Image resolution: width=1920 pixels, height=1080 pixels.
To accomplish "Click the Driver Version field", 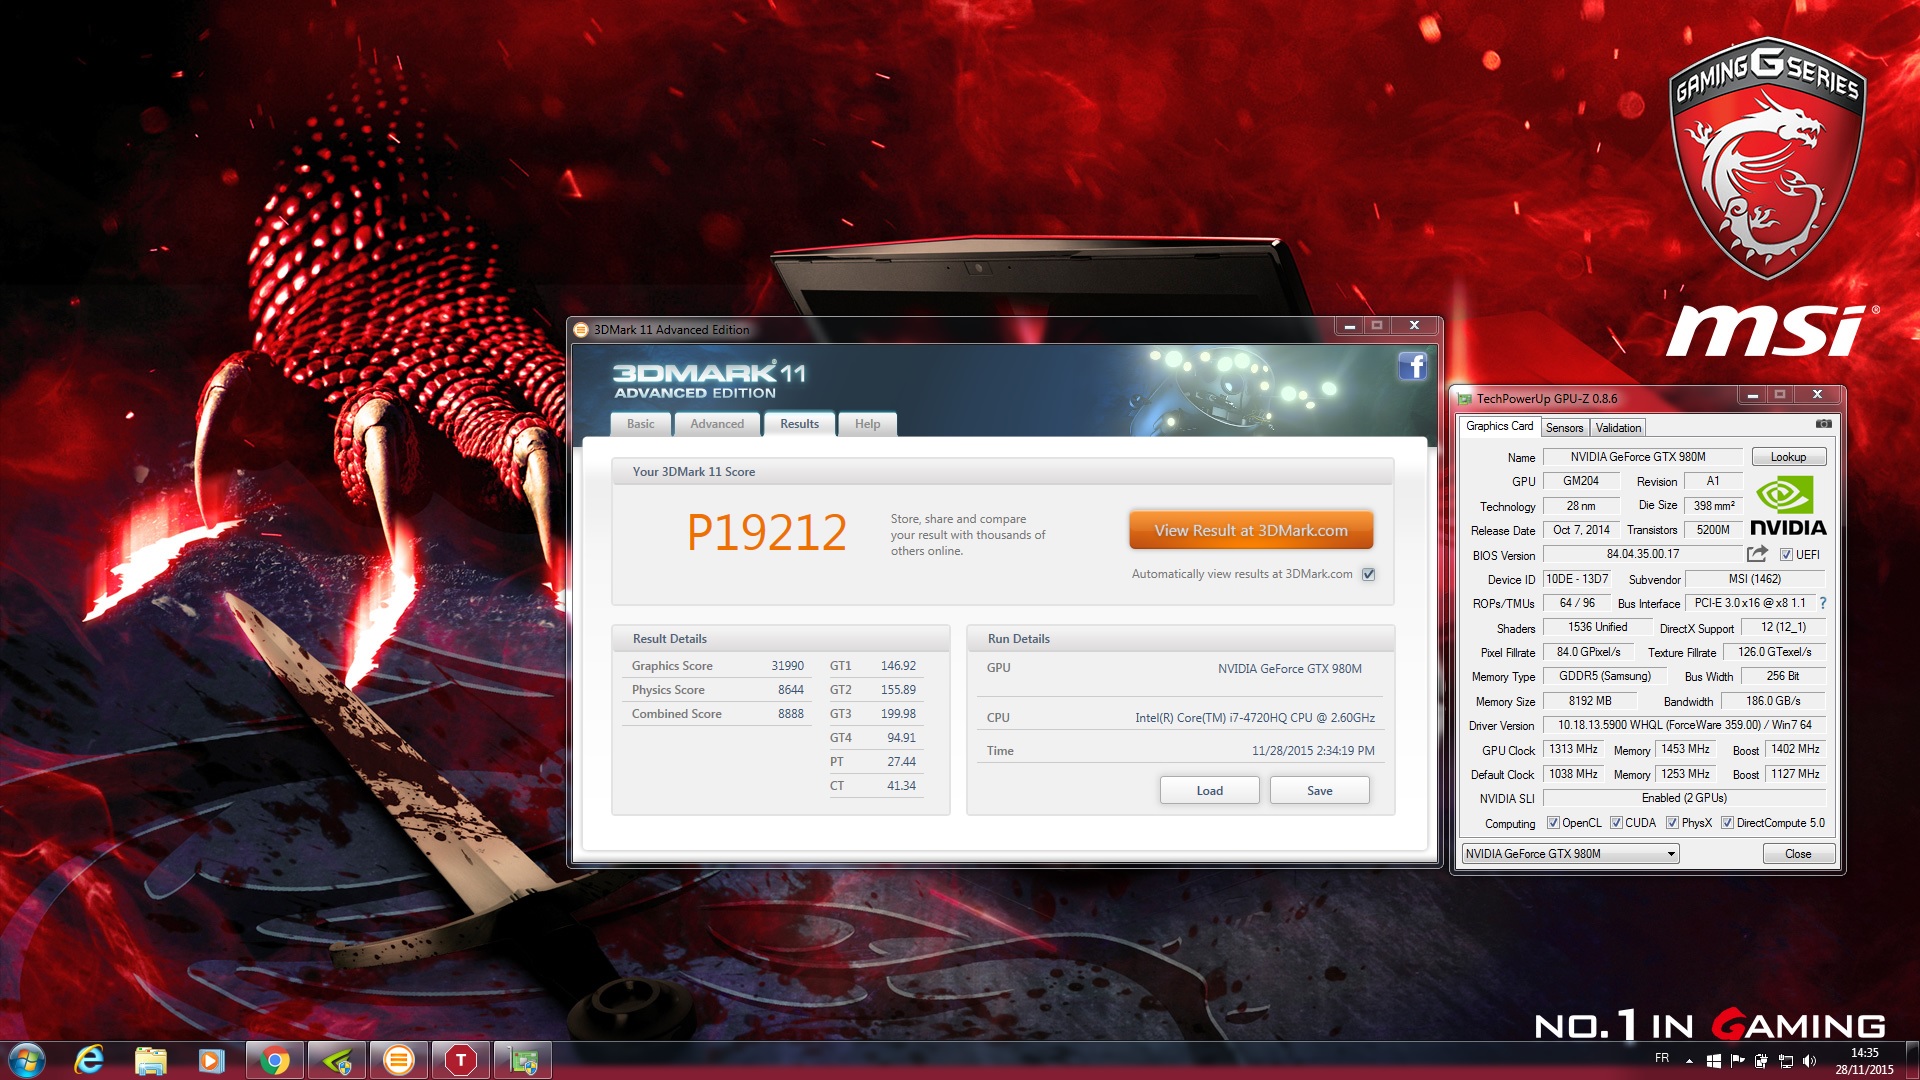I will coord(1685,725).
